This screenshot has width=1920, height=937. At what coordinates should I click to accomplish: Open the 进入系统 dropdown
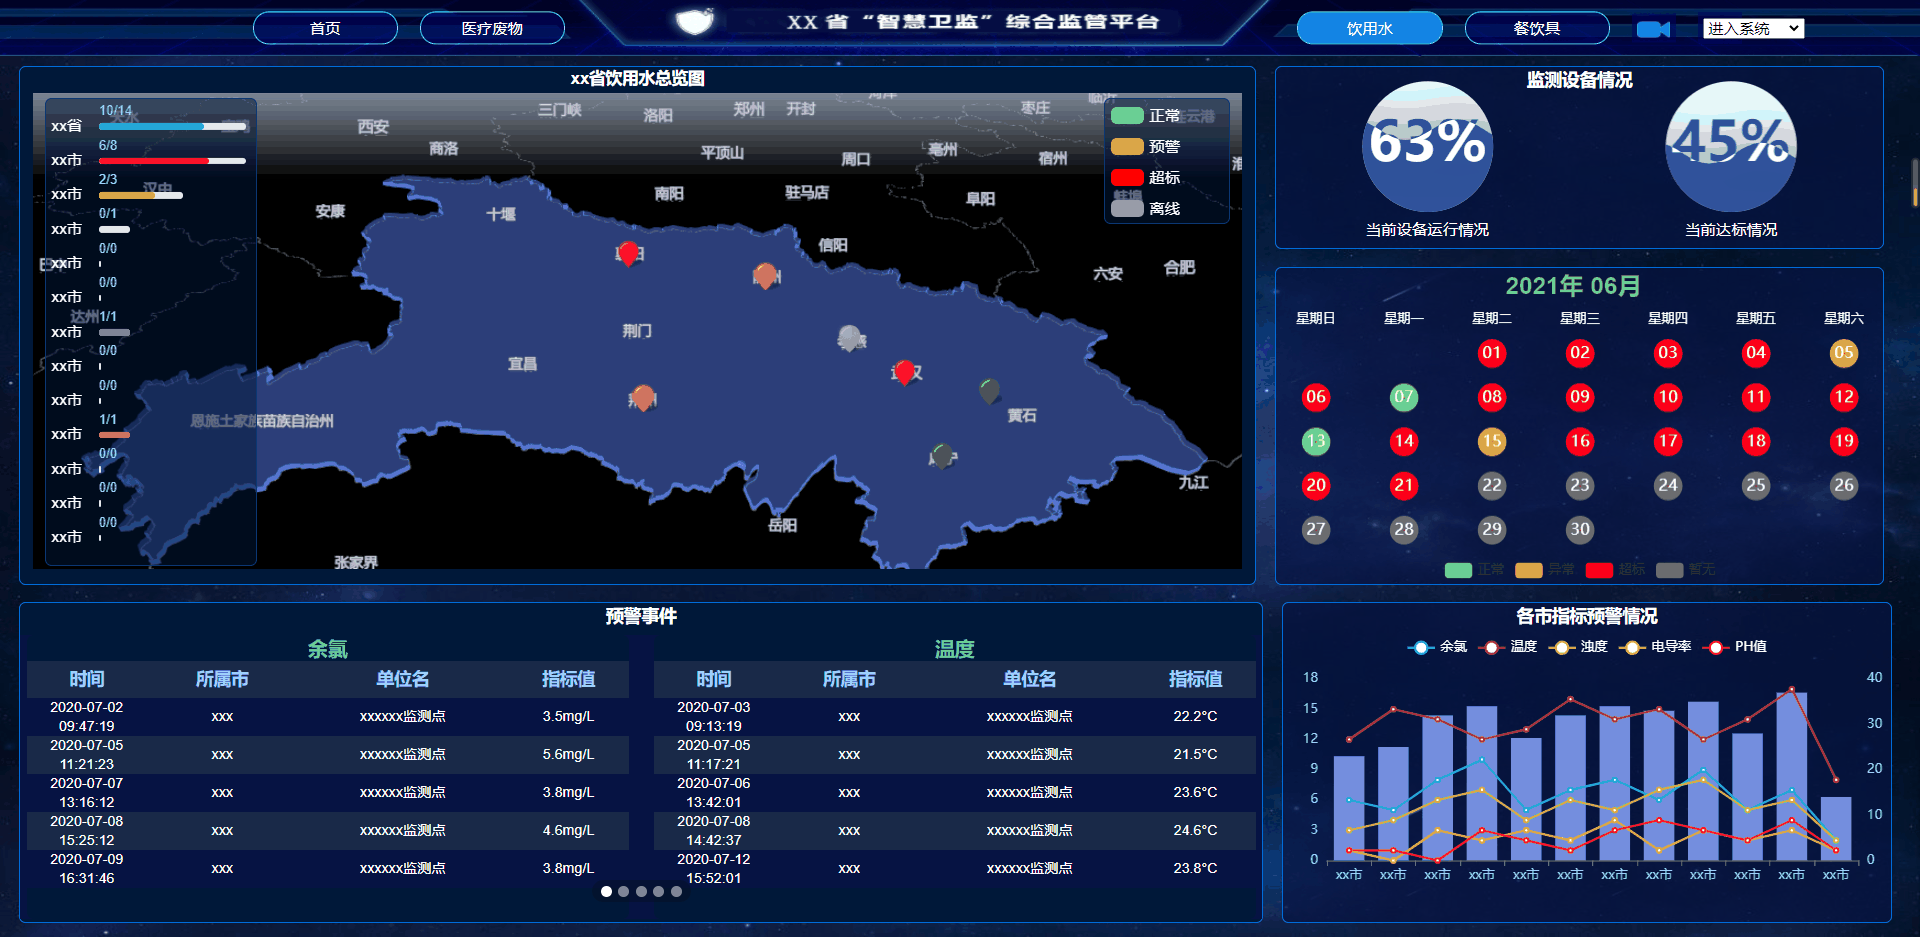(1753, 29)
